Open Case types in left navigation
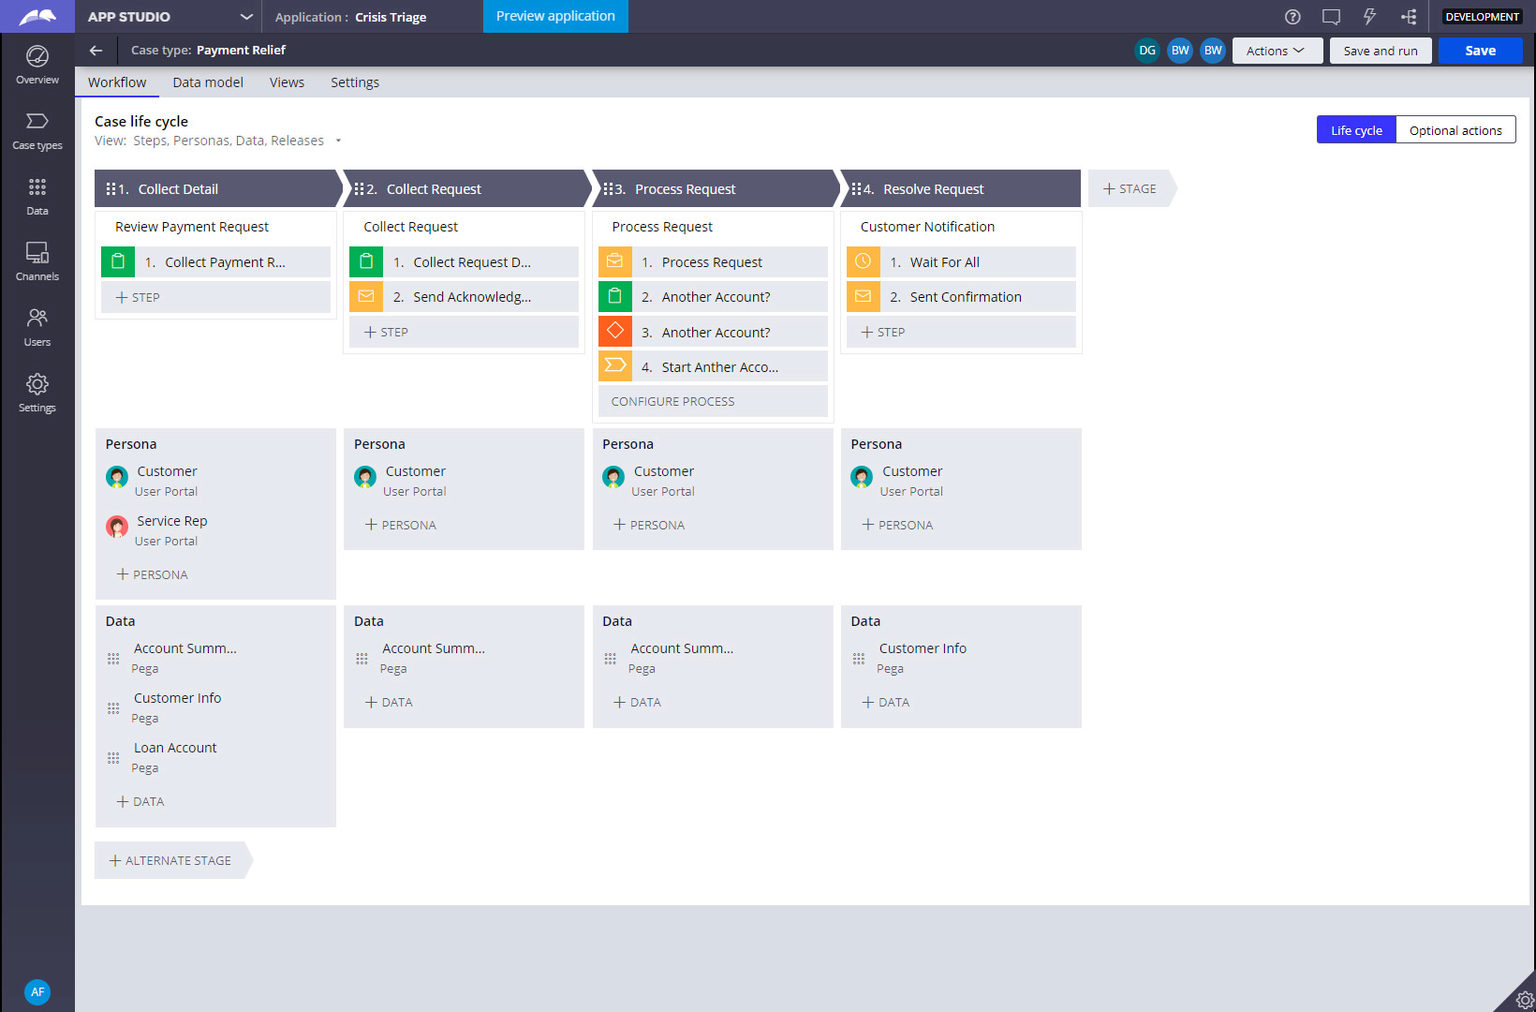The image size is (1536, 1012). (37, 130)
